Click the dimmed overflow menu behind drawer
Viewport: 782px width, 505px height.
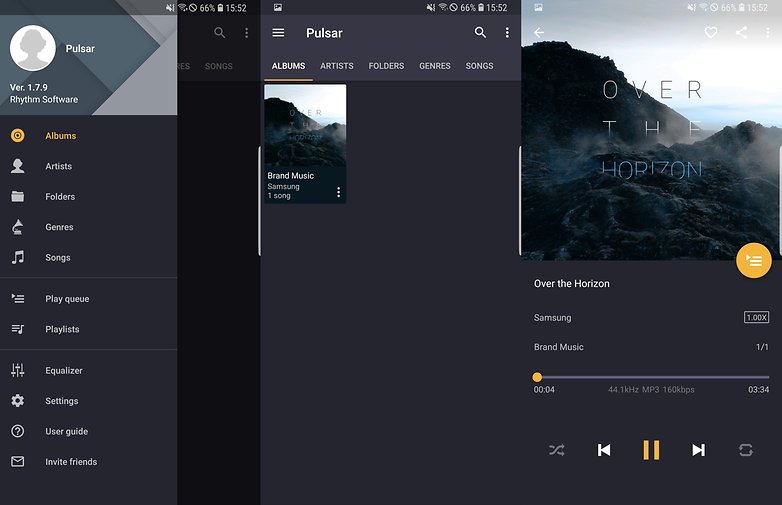coord(246,32)
